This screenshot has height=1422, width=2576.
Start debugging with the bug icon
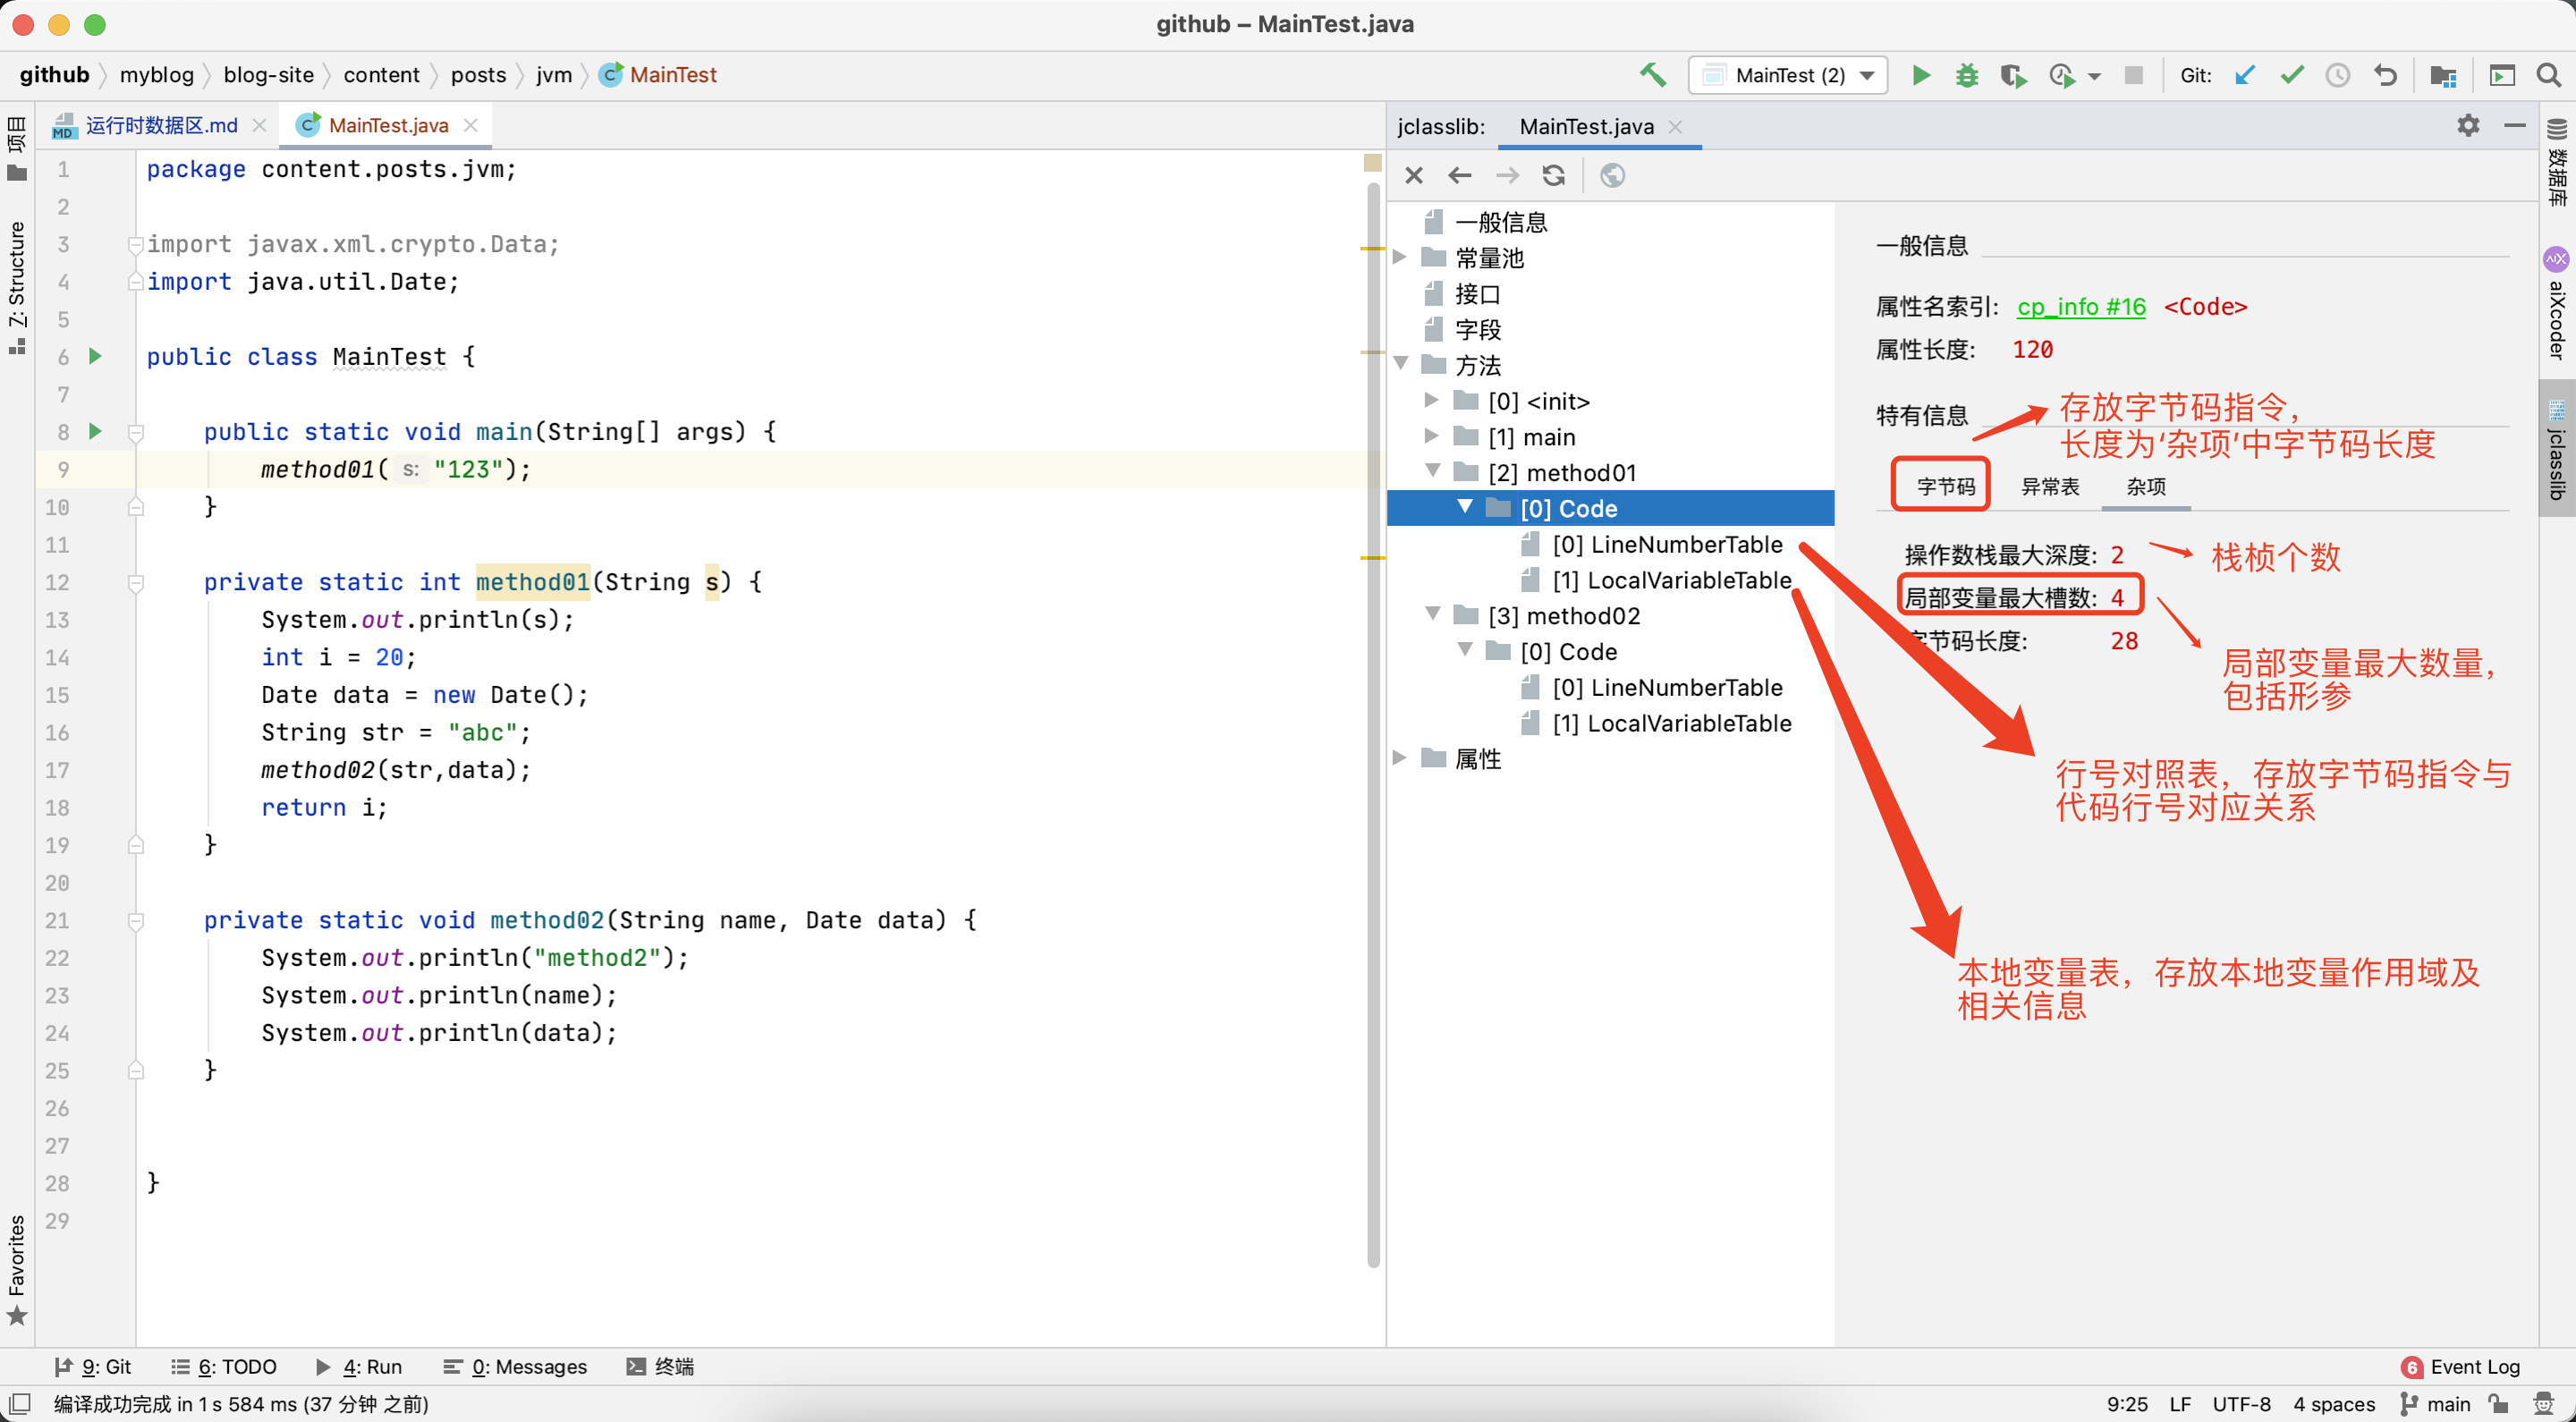[x=1966, y=75]
